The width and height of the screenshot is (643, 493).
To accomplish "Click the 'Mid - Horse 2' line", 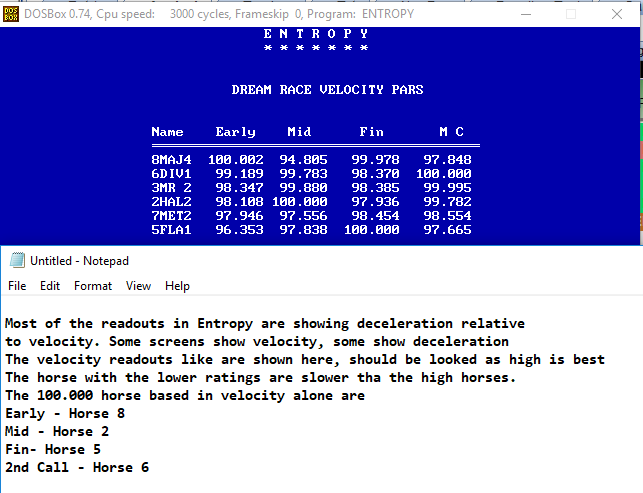I will coord(57,431).
